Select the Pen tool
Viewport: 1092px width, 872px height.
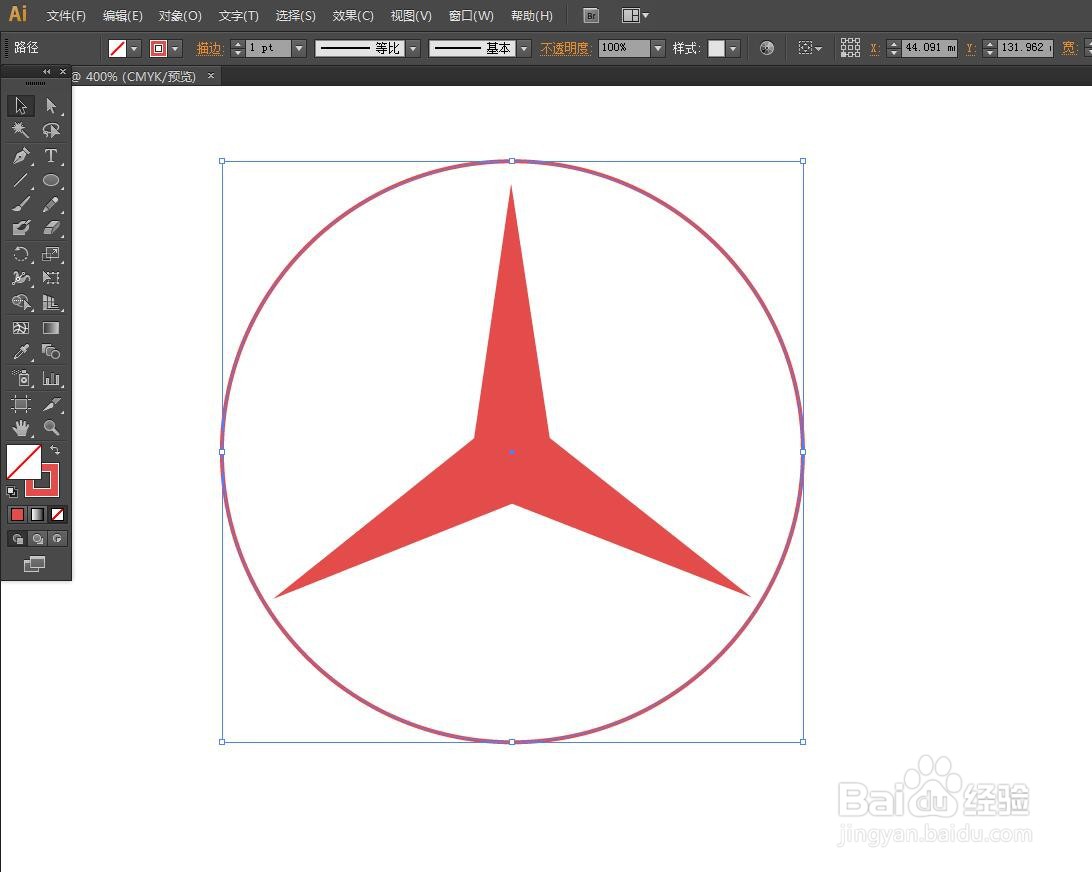pyautogui.click(x=21, y=155)
